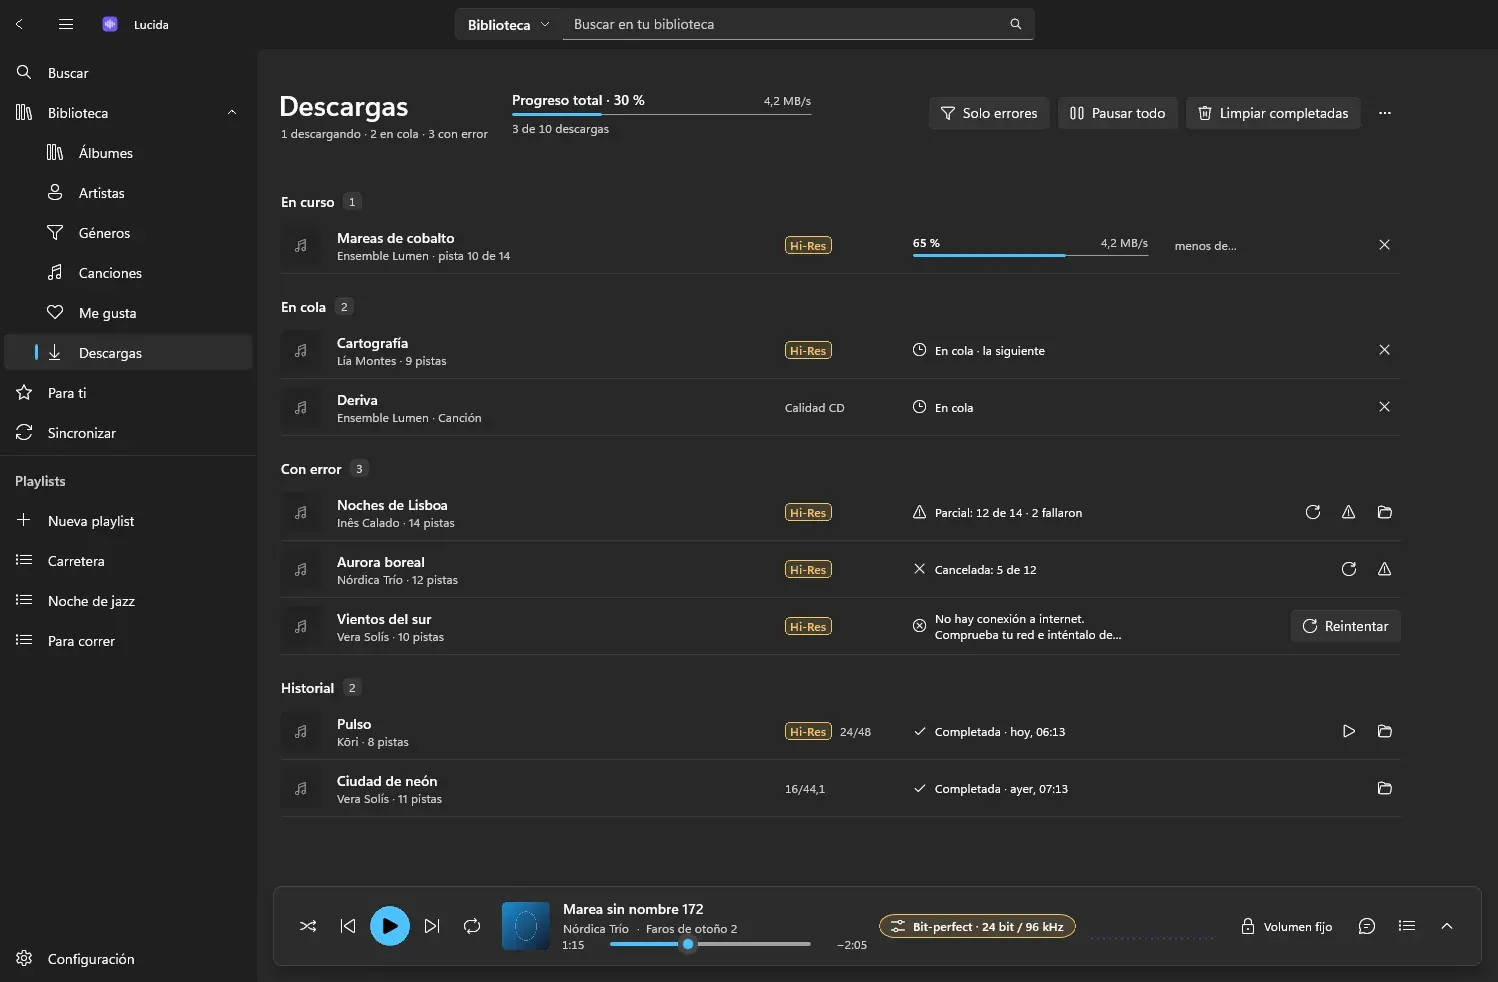Remove Deriva from the queue
This screenshot has height=982, width=1498.
tap(1384, 407)
